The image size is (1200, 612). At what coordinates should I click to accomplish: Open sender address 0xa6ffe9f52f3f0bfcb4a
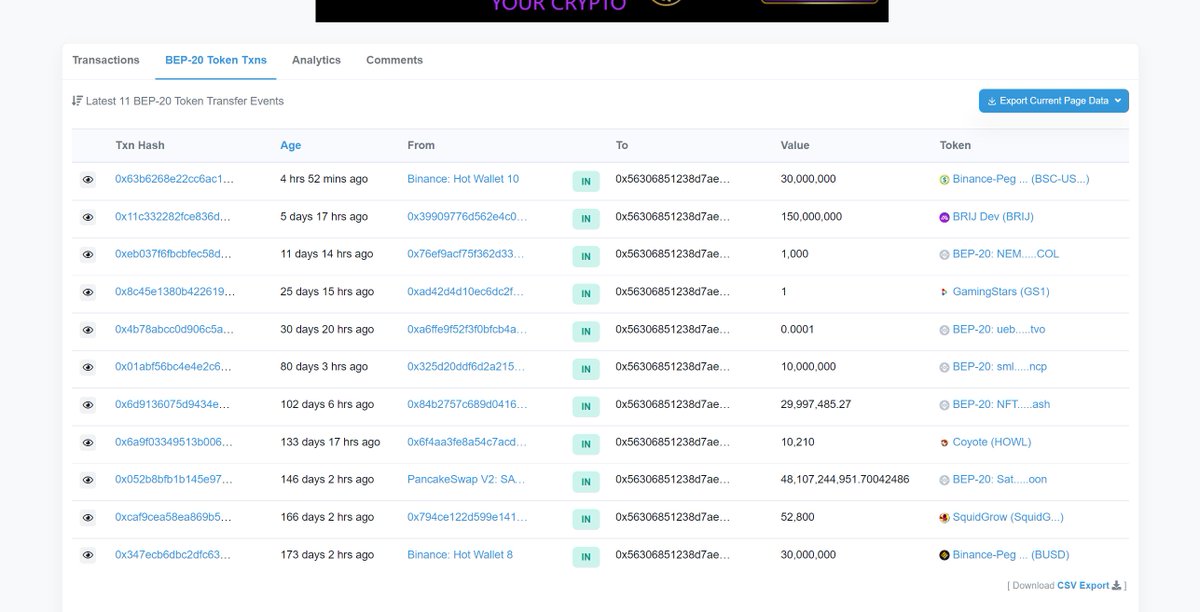click(x=467, y=329)
